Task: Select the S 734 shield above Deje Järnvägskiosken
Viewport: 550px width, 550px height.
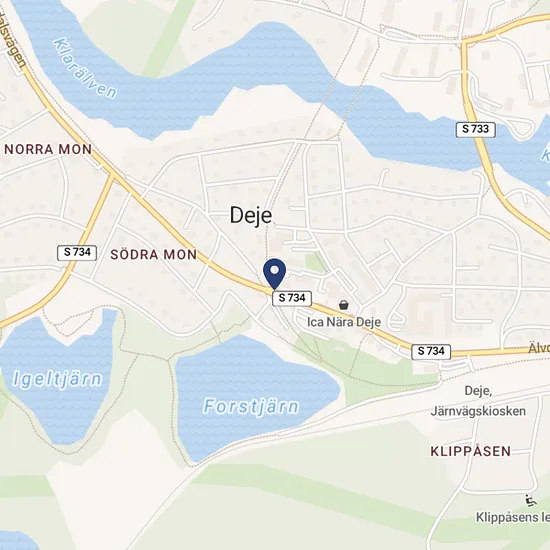Action: [431, 351]
